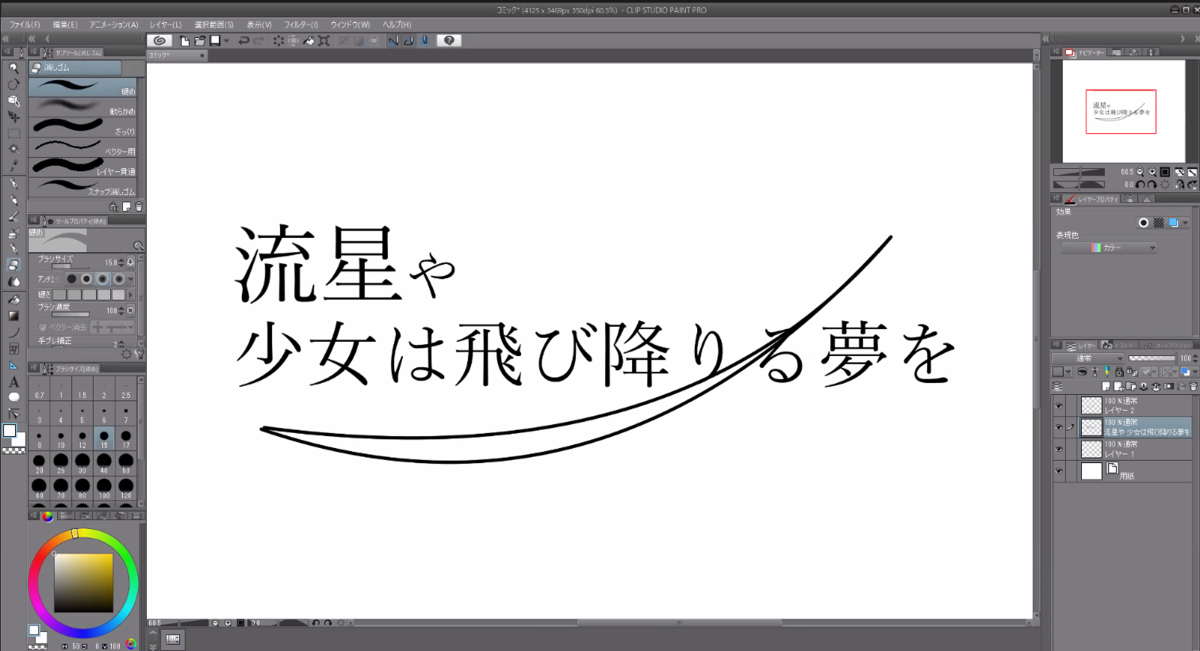The height and width of the screenshot is (651, 1200).
Task: Click the Fill bucket icon in command bar
Action: click(310, 40)
